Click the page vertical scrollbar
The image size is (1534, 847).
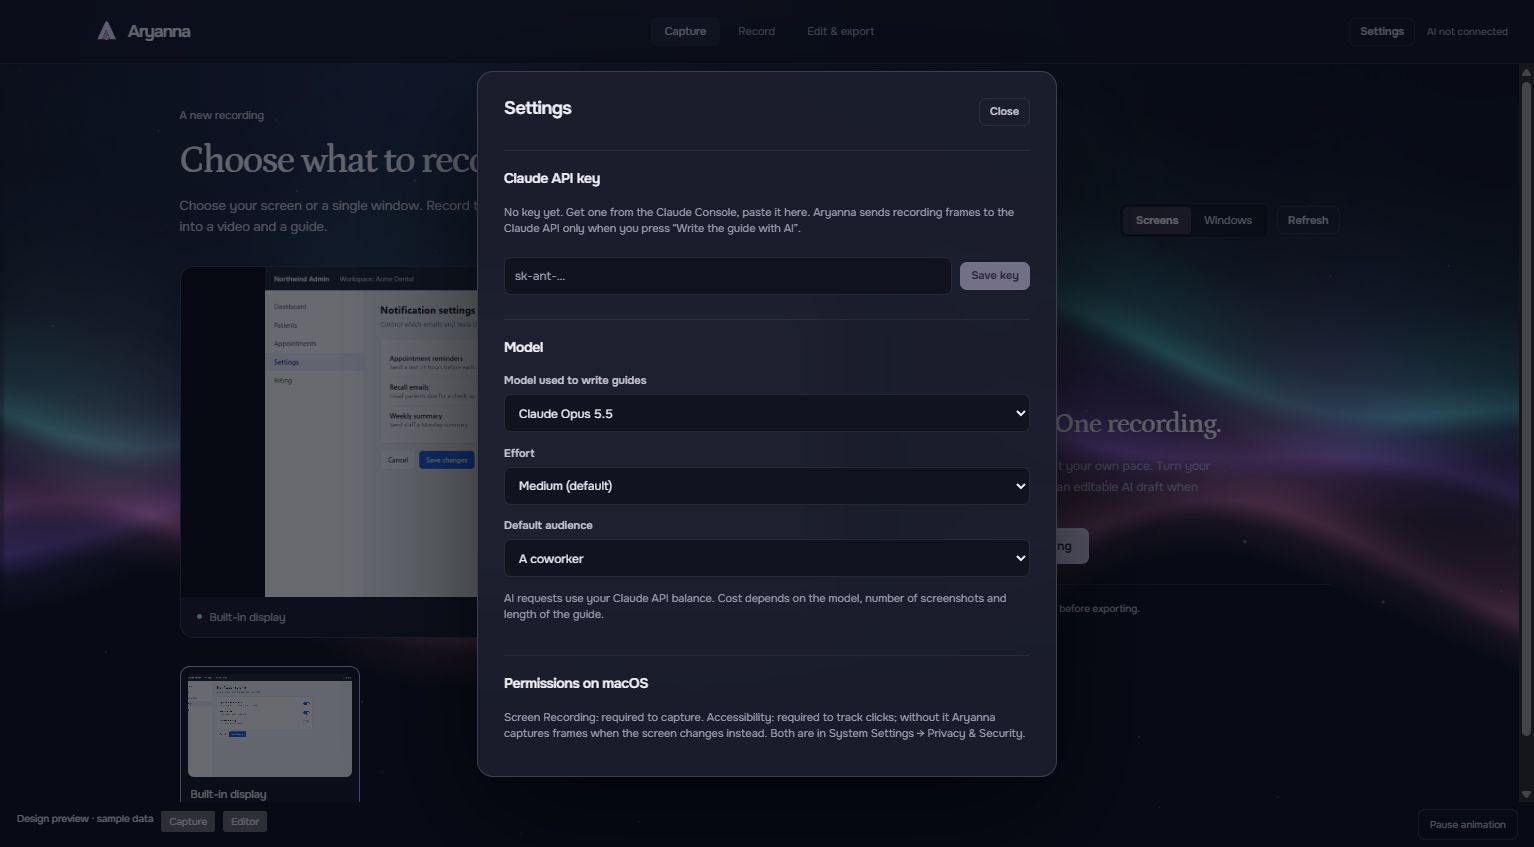(x=1526, y=408)
